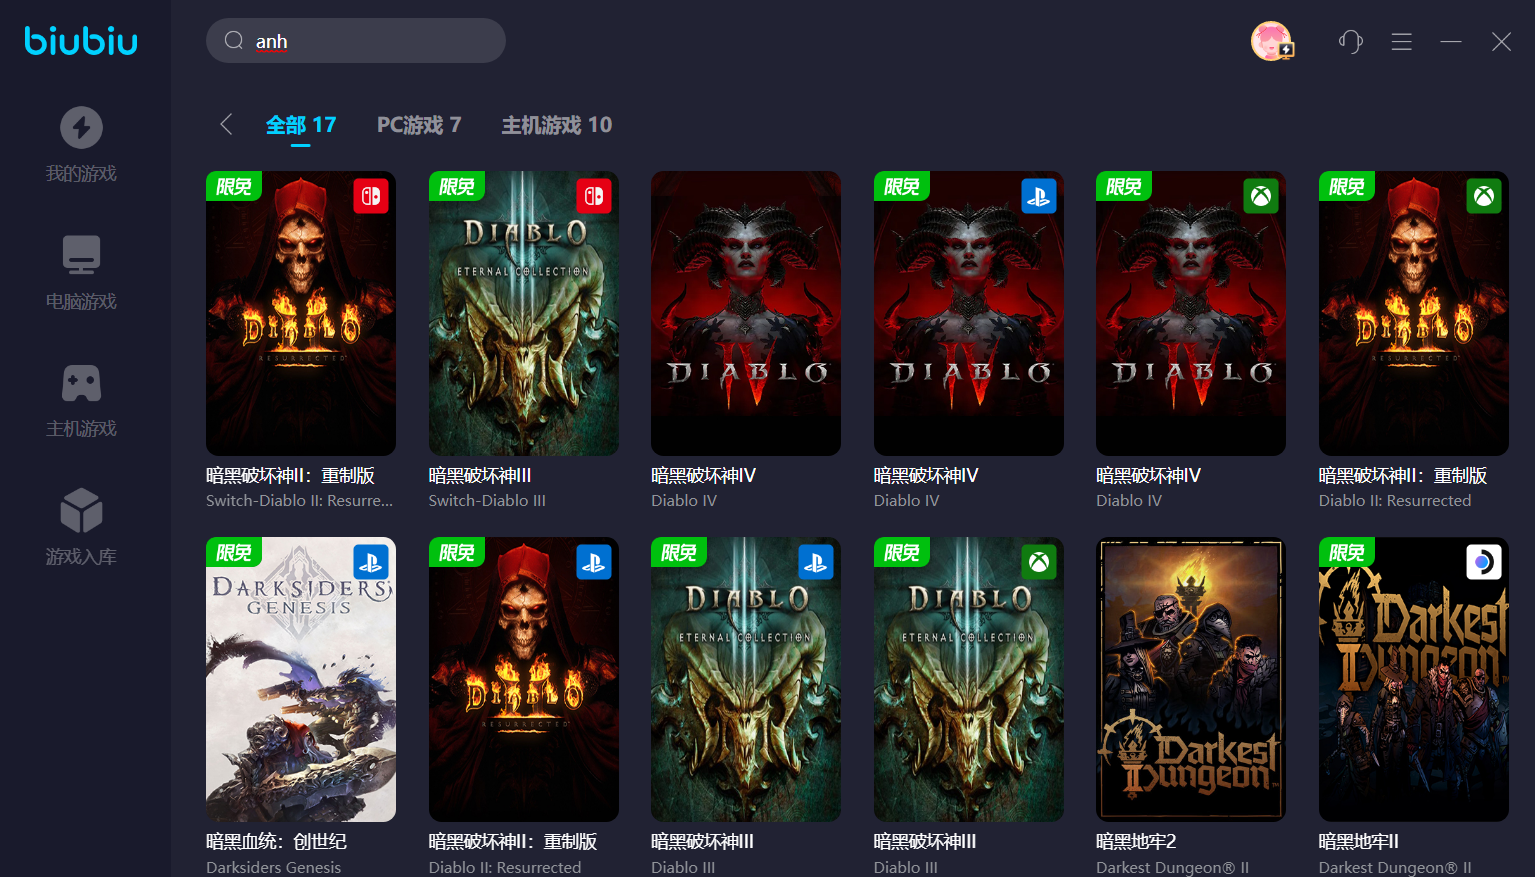Click the customer support headset icon
Image resolution: width=1535 pixels, height=877 pixels.
tap(1350, 41)
